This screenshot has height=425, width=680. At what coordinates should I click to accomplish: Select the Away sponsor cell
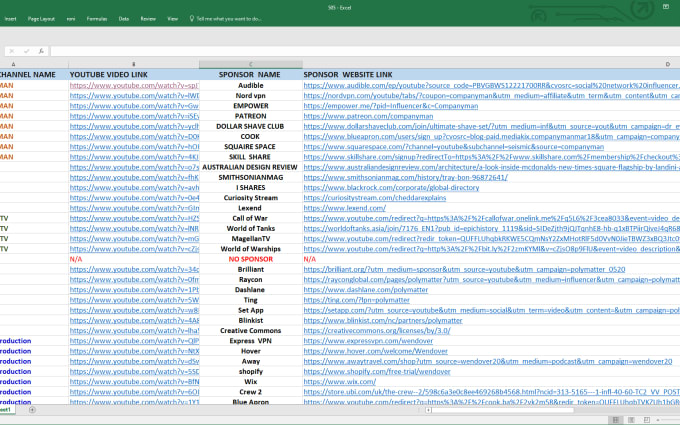(x=251, y=361)
